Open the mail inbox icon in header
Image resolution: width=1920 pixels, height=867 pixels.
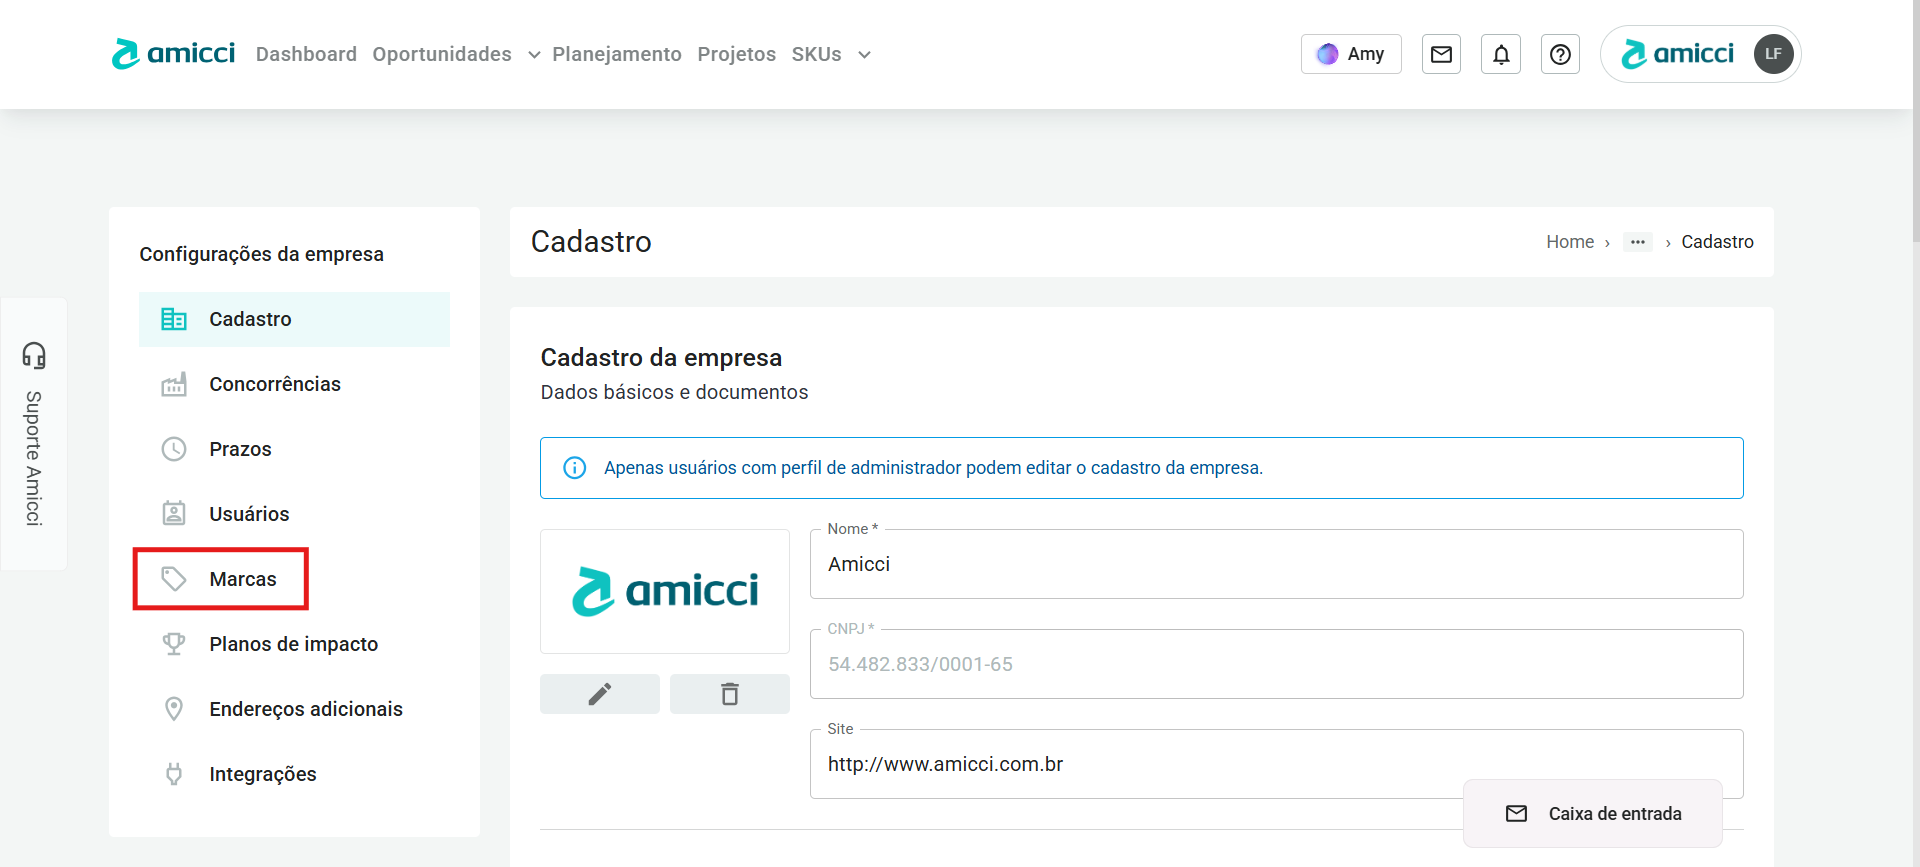[1441, 54]
